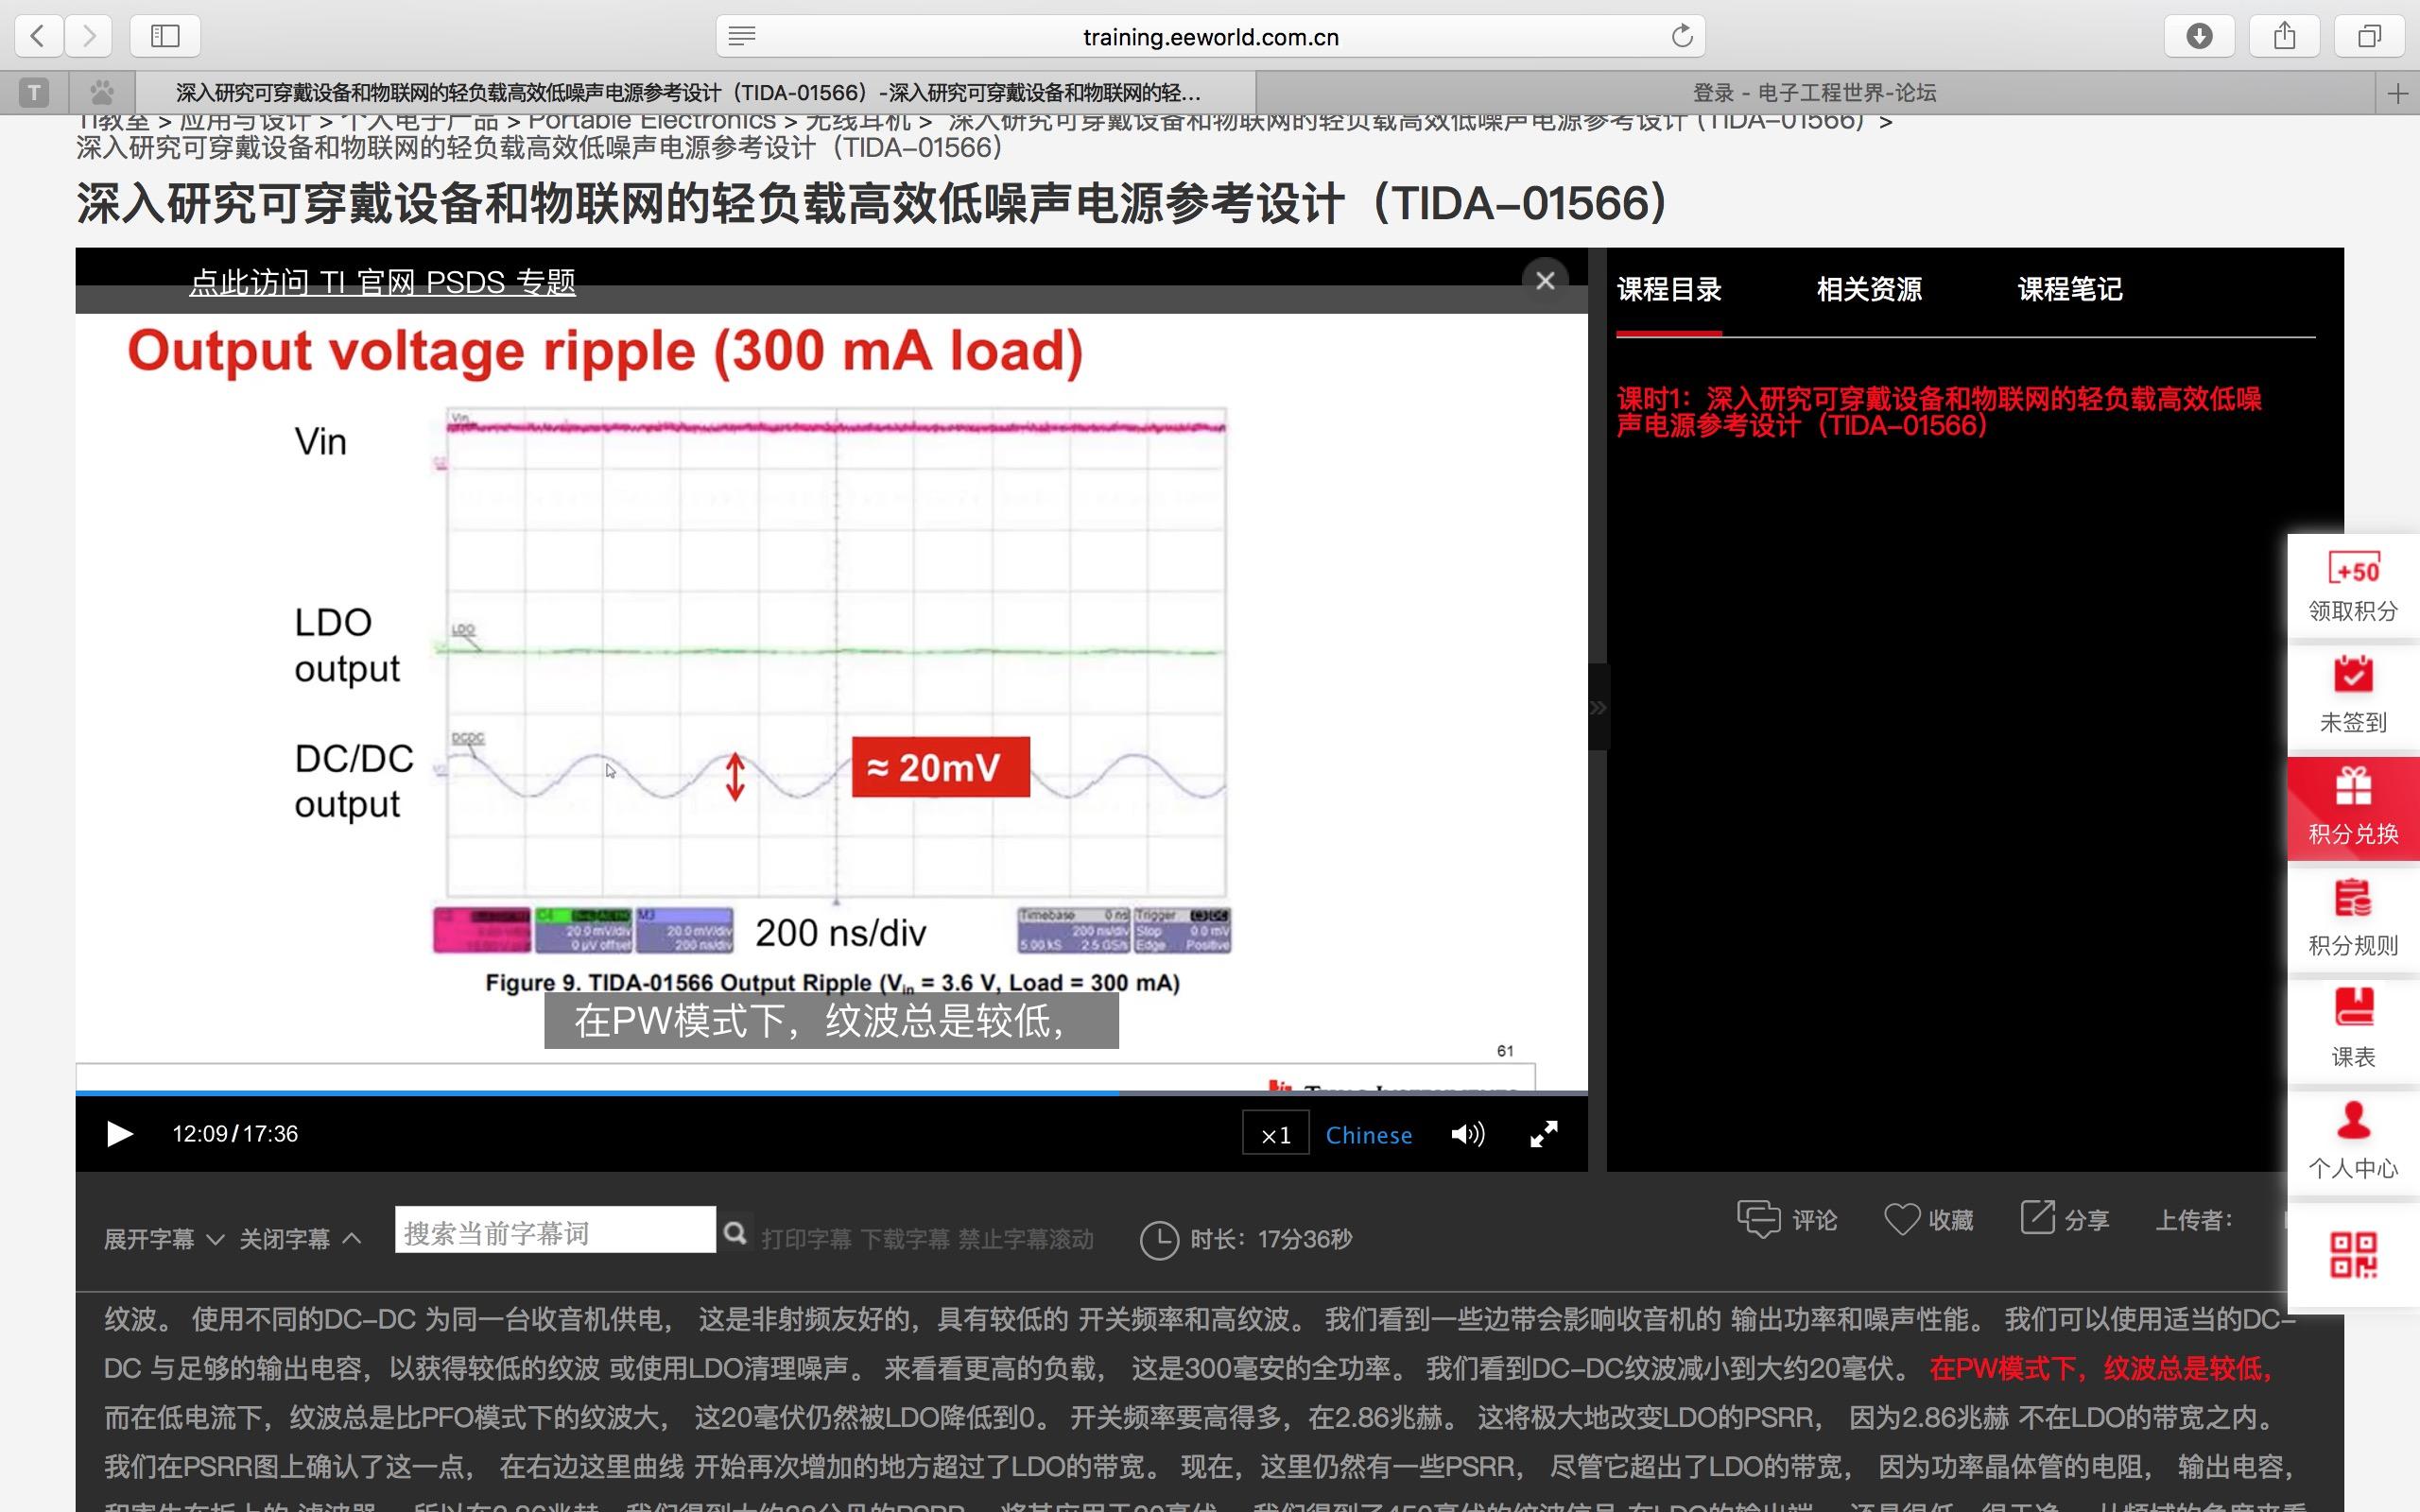
Task: Enter fullscreen video mode
Action: (x=1543, y=1134)
